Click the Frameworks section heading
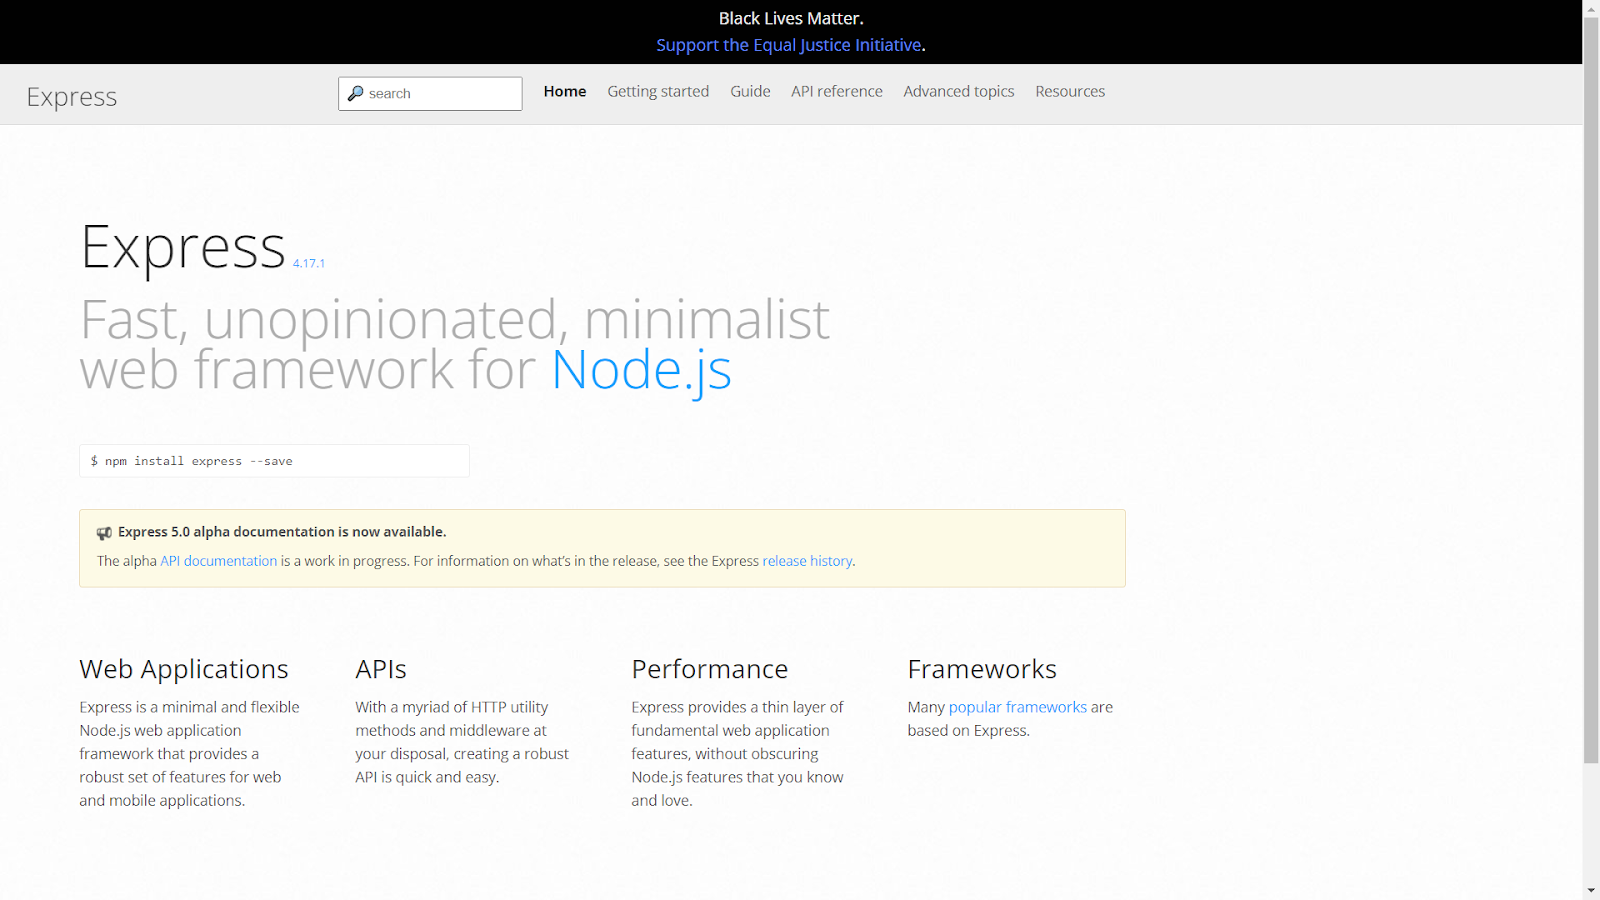Screen dimensions: 1600x900 click(x=982, y=669)
